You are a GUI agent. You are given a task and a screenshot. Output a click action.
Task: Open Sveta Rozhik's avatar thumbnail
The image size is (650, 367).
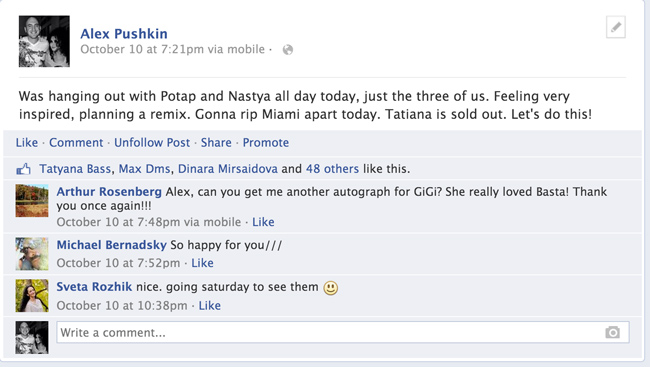point(32,296)
